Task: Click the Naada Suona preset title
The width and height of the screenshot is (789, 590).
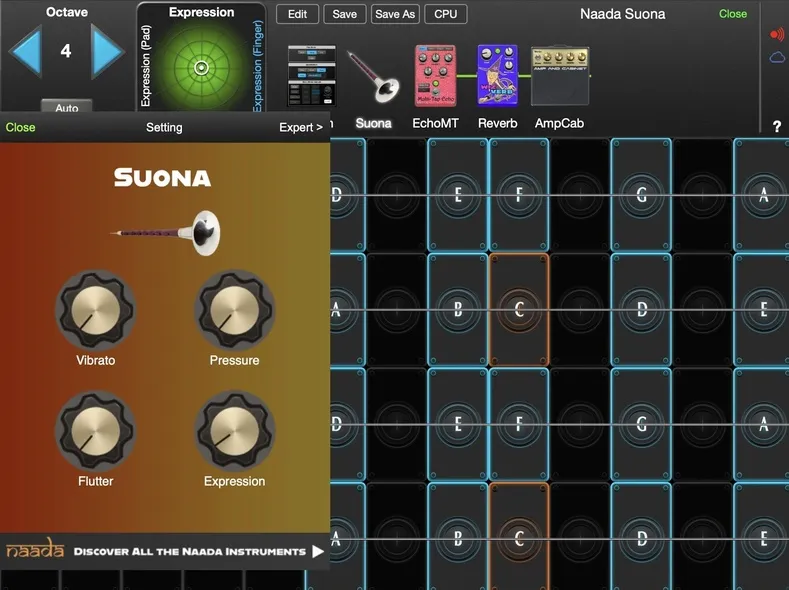Action: coord(622,14)
